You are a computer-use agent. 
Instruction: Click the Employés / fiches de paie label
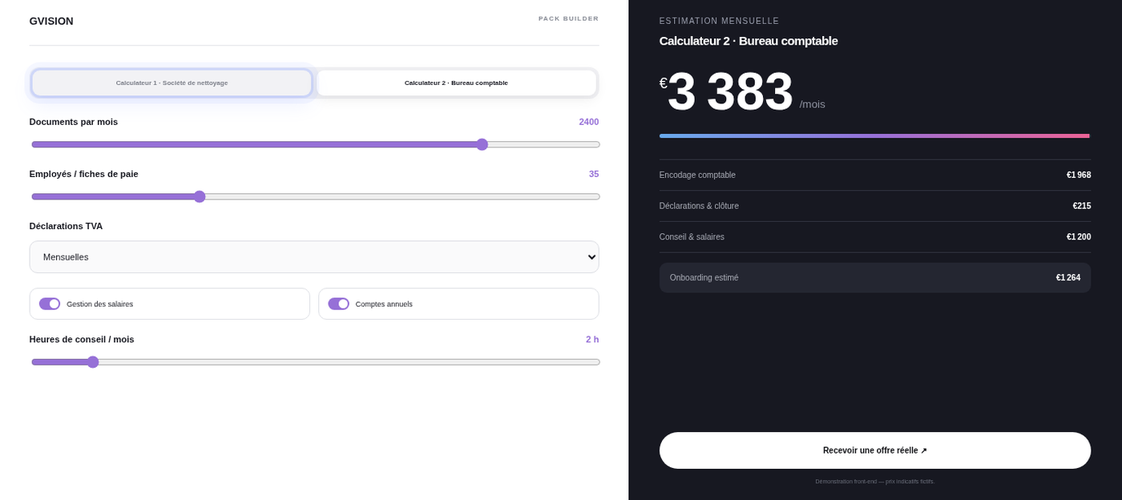[84, 175]
